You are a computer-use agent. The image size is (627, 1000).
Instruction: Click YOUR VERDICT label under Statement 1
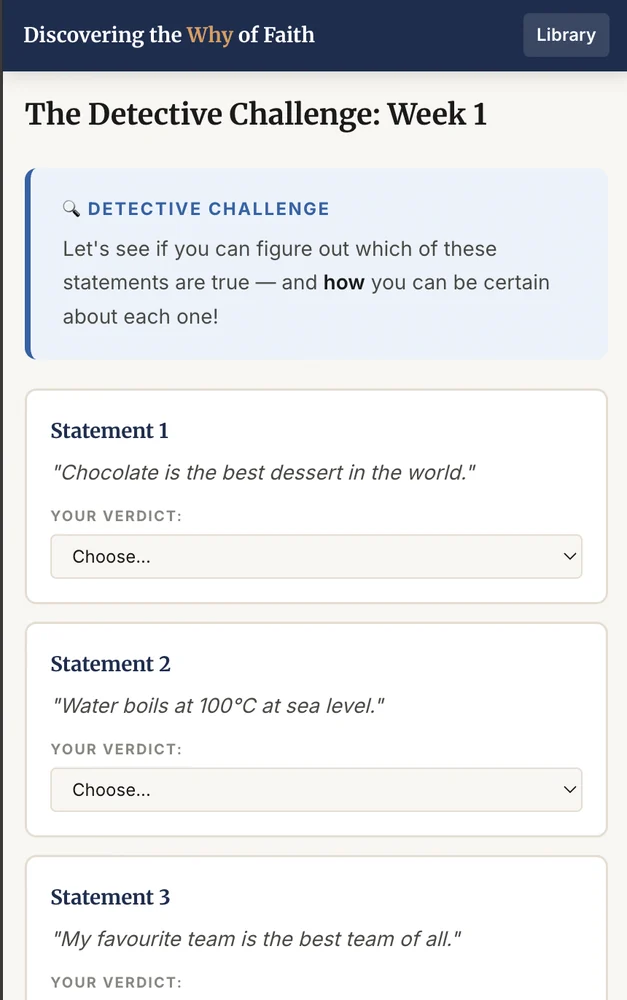click(116, 516)
